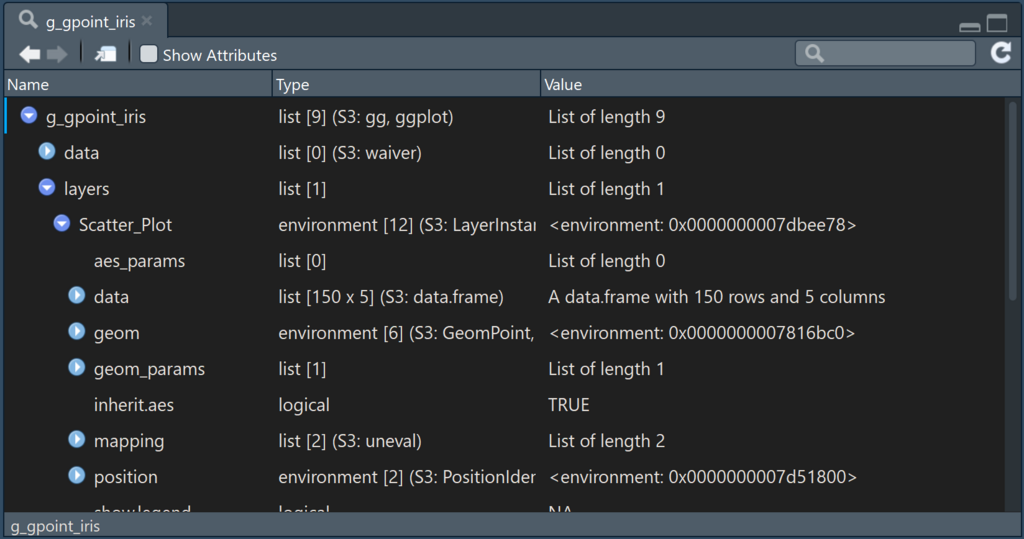Viewport: 1024px width, 539px height.
Task: Expand the geom_params list
Action: (77, 368)
